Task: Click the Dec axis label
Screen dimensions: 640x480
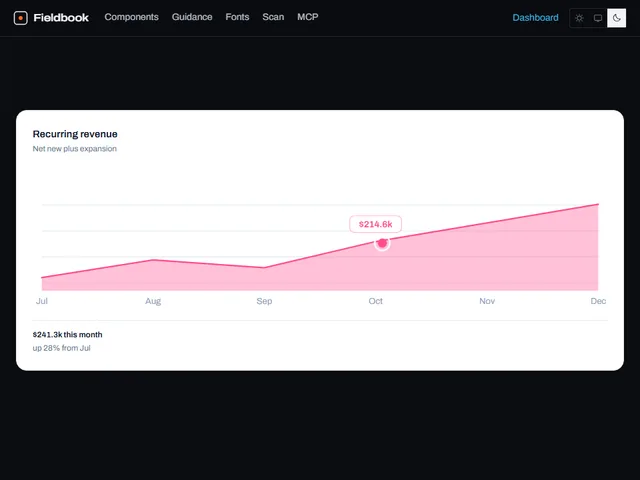Action: [x=598, y=301]
